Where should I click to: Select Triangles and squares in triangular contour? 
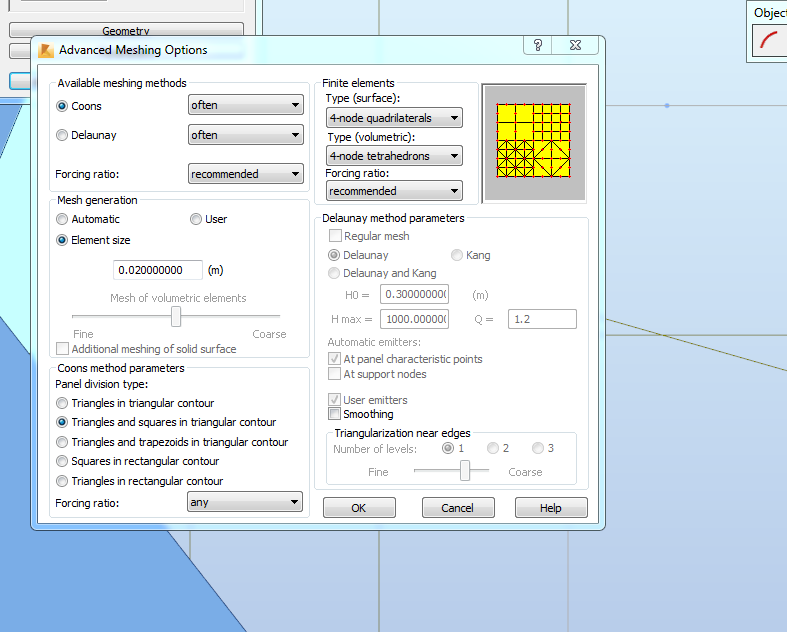[62, 422]
